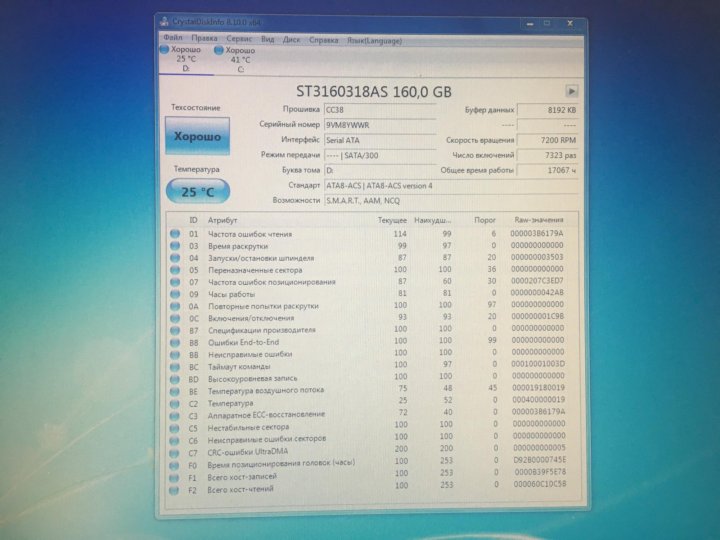
Task: Click the disk title ST3160318AS 160,0 GB
Action: point(374,91)
